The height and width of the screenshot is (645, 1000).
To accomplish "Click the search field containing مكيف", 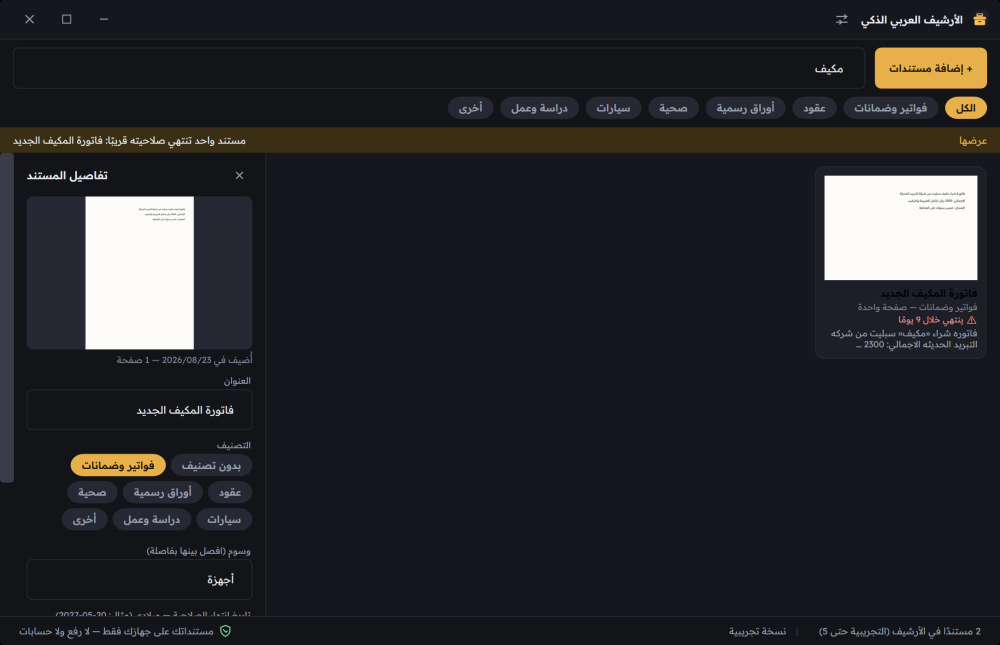I will click(x=439, y=68).
